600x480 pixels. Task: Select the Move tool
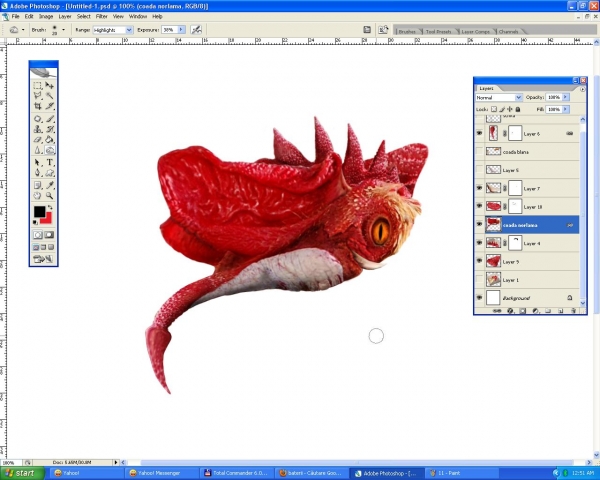pyautogui.click(x=49, y=85)
